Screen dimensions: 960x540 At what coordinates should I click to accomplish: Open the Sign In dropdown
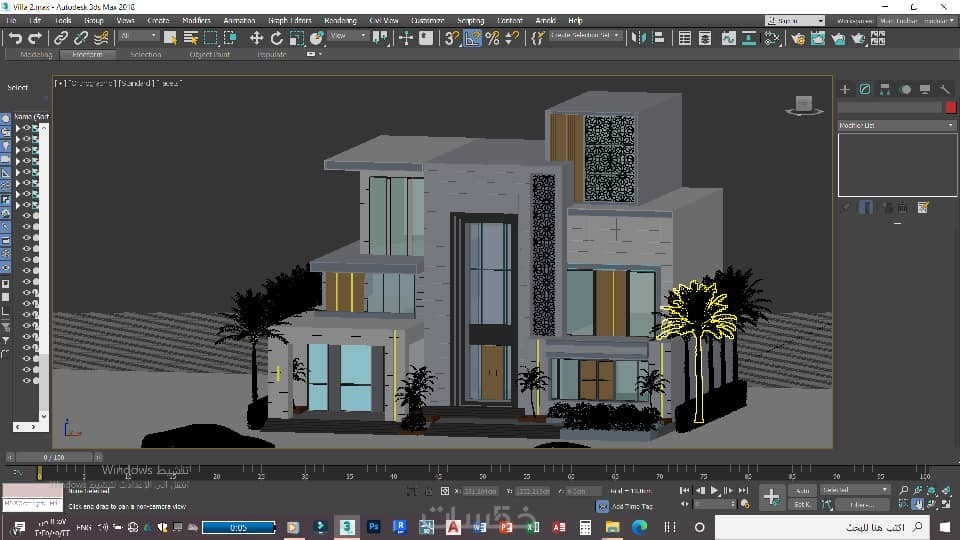(795, 20)
